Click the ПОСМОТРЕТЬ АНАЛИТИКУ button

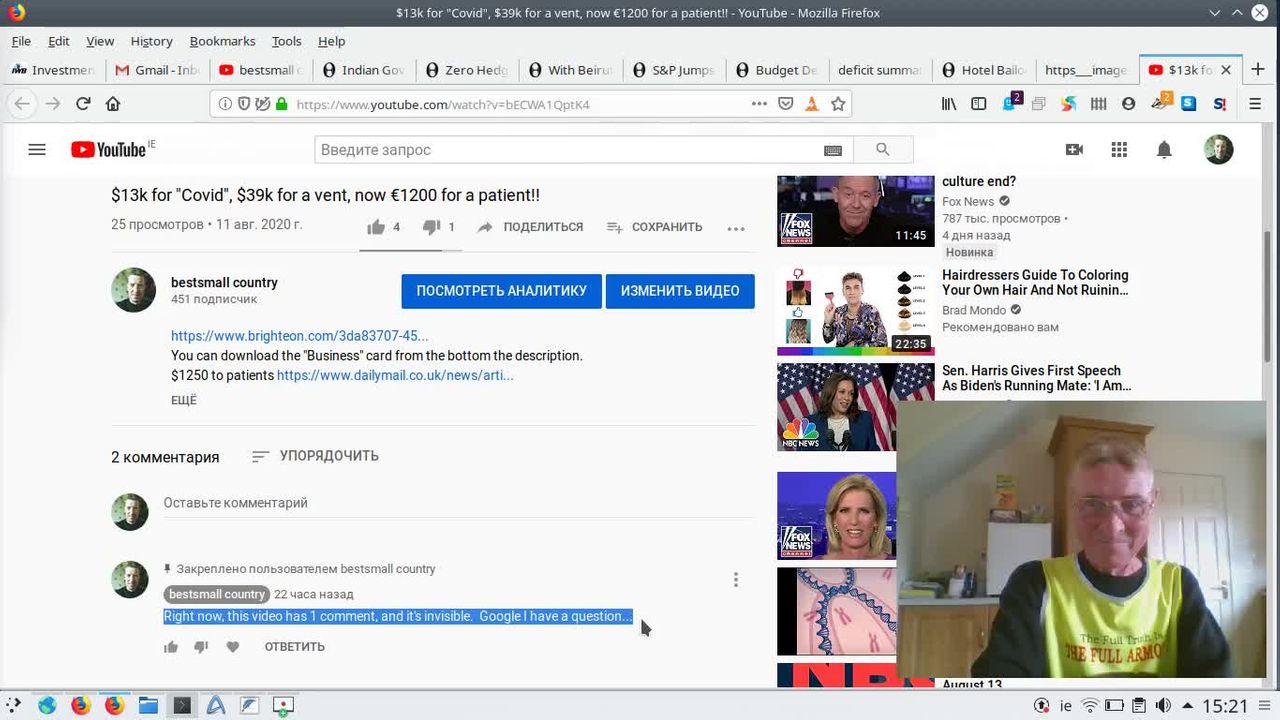501,291
